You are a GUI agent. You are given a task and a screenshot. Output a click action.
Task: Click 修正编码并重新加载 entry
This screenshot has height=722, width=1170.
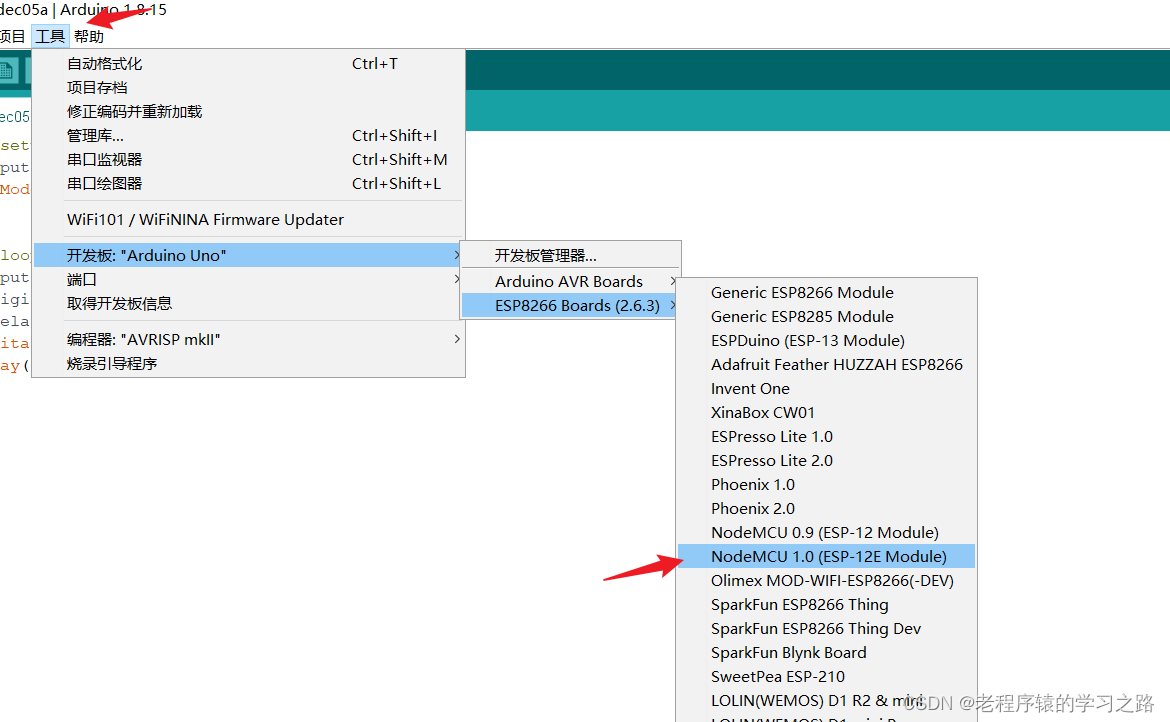point(249,112)
